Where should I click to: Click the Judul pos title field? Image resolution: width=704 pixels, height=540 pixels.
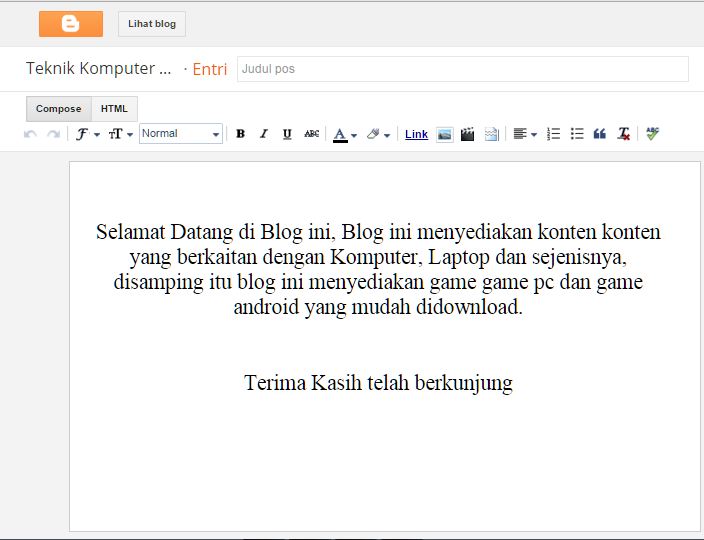462,69
